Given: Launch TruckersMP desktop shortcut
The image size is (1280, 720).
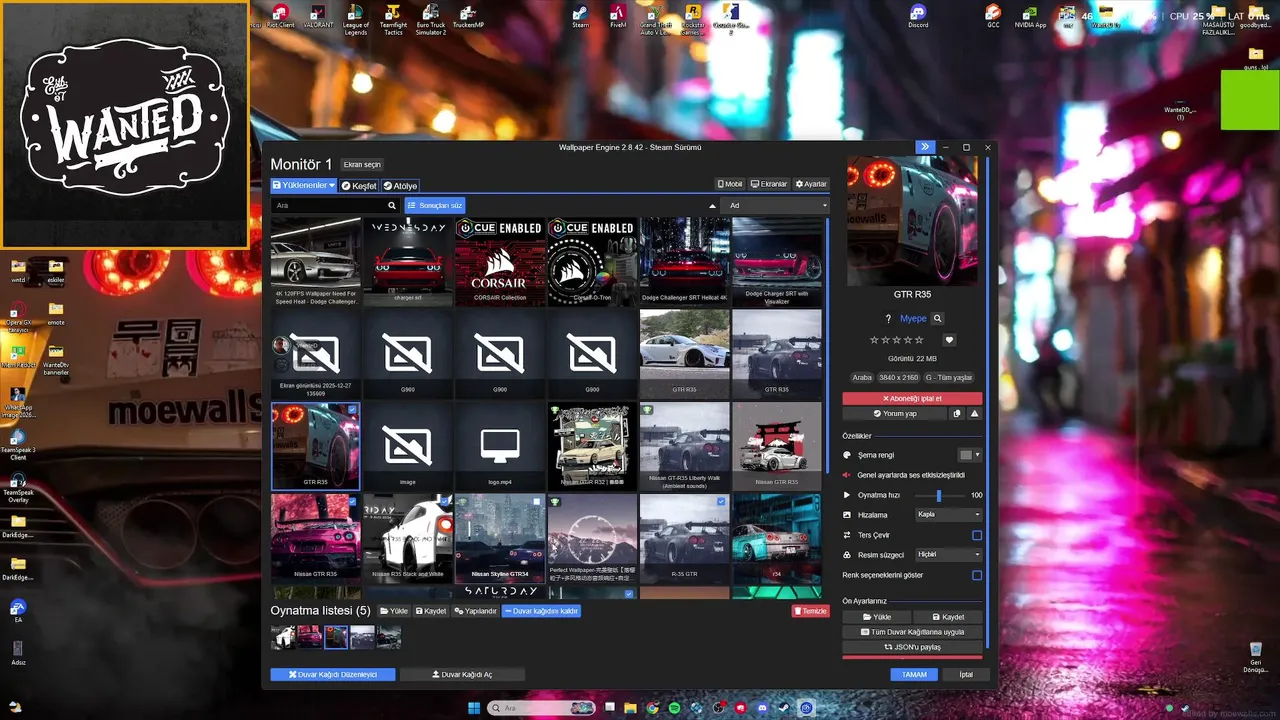Looking at the screenshot, I should (468, 16).
